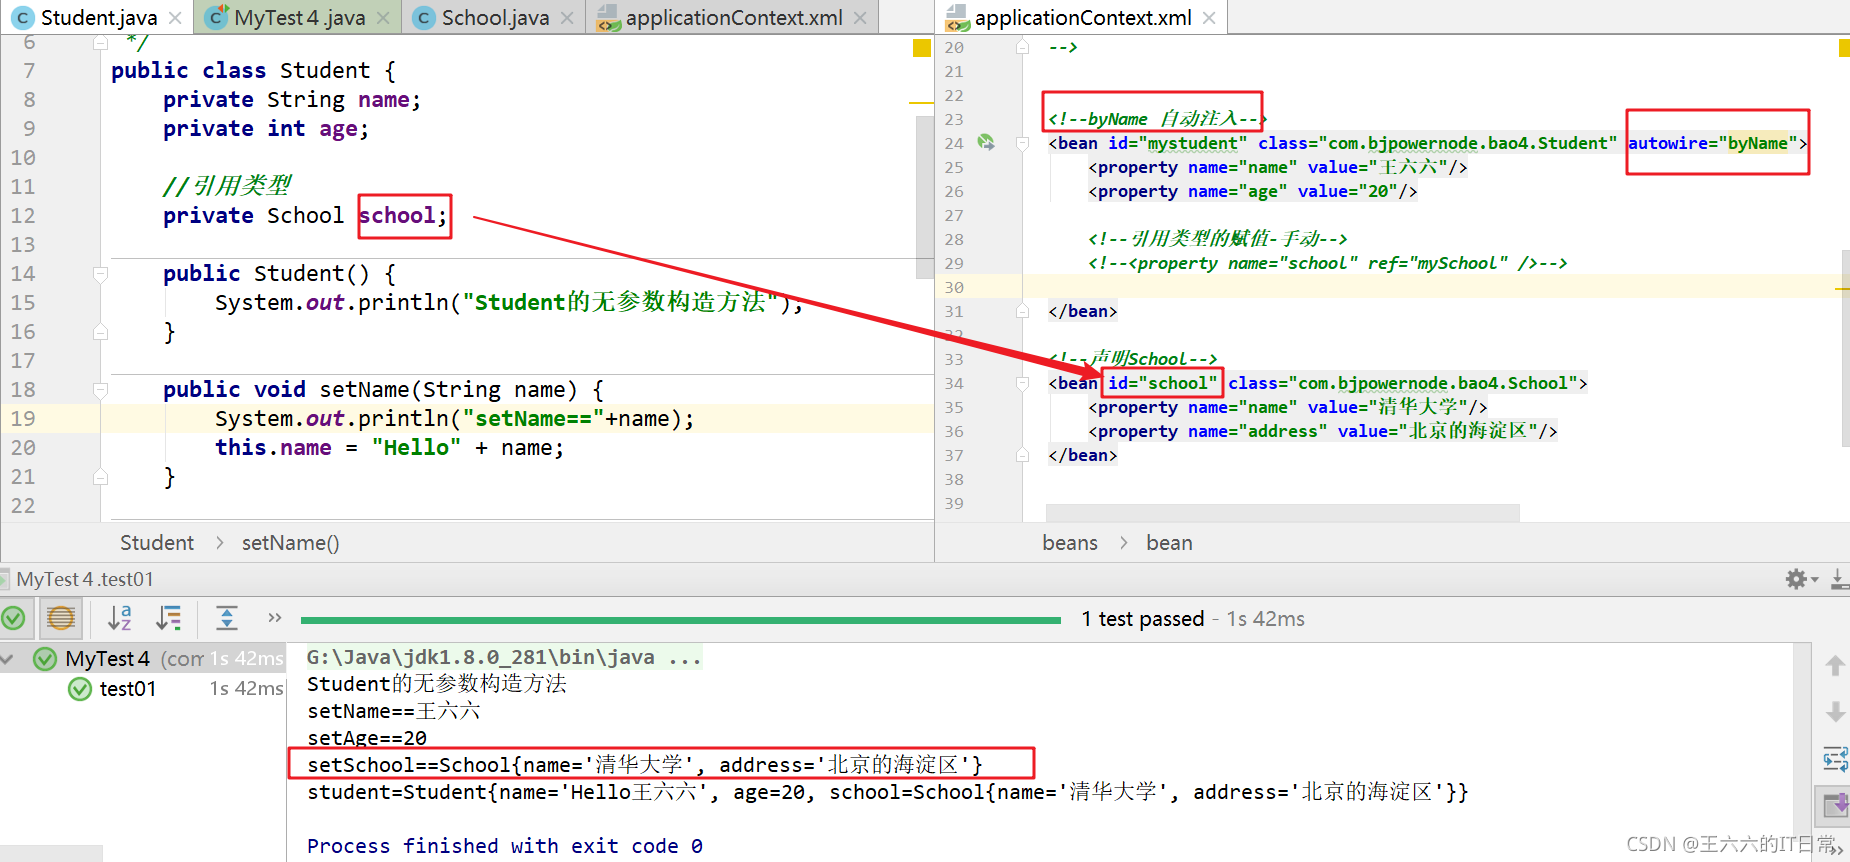
Task: Click passed check icon beside test01
Action: click(80, 689)
